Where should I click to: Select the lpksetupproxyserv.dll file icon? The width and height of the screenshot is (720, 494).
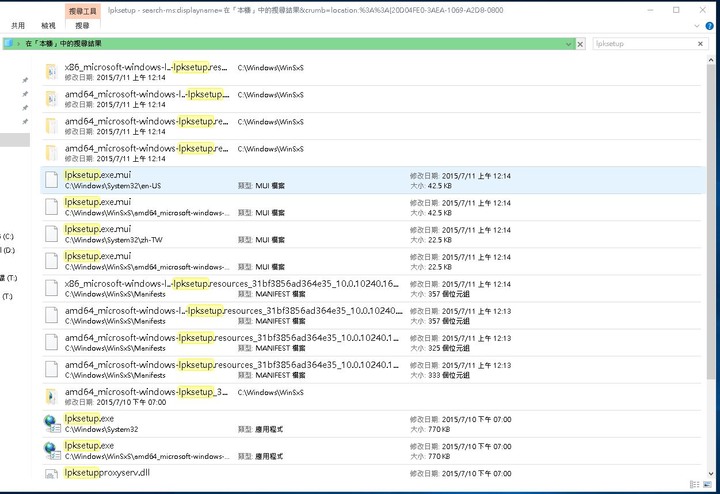click(x=51, y=473)
